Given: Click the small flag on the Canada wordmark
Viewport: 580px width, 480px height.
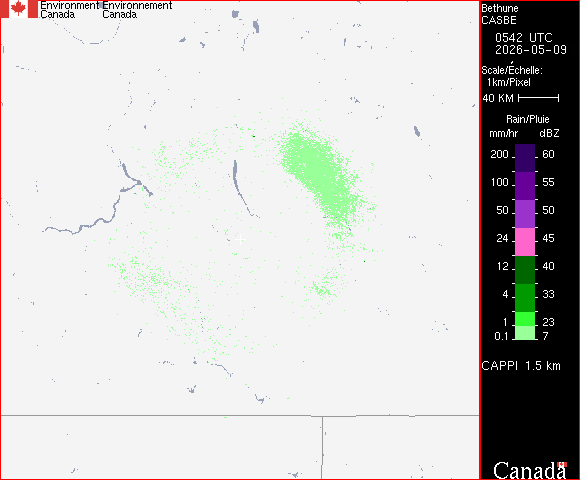Looking at the screenshot, I should (x=562, y=464).
